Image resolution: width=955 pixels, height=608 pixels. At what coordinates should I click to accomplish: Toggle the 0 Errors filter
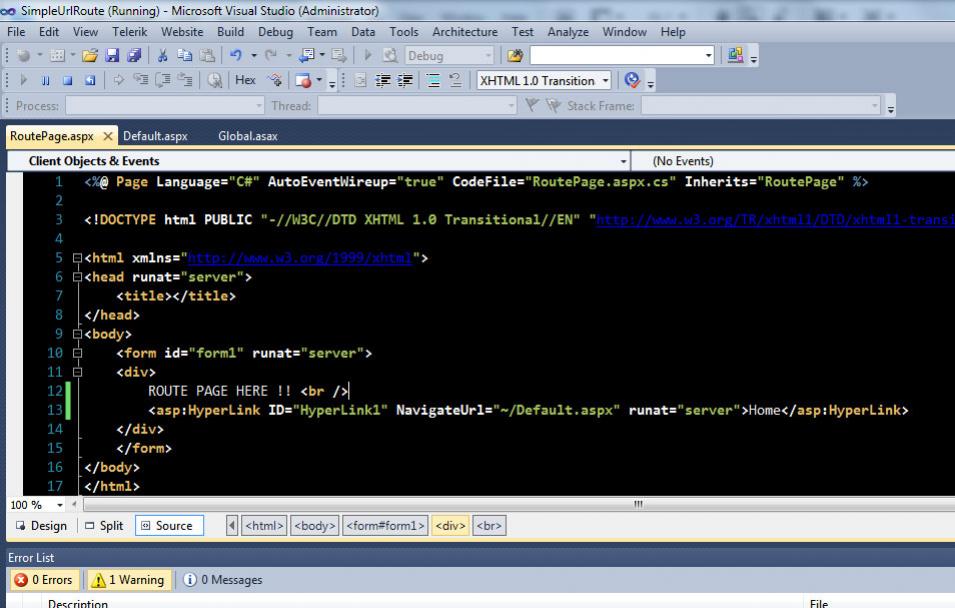click(42, 580)
